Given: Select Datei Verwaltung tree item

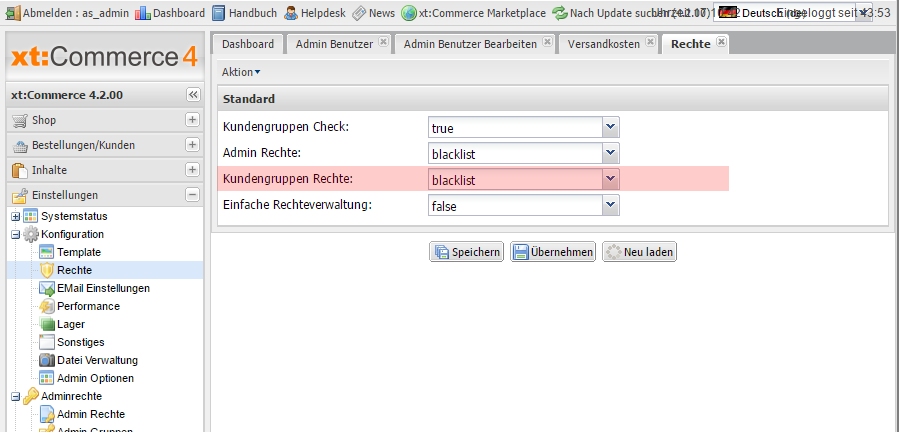Looking at the screenshot, I should (x=97, y=360).
